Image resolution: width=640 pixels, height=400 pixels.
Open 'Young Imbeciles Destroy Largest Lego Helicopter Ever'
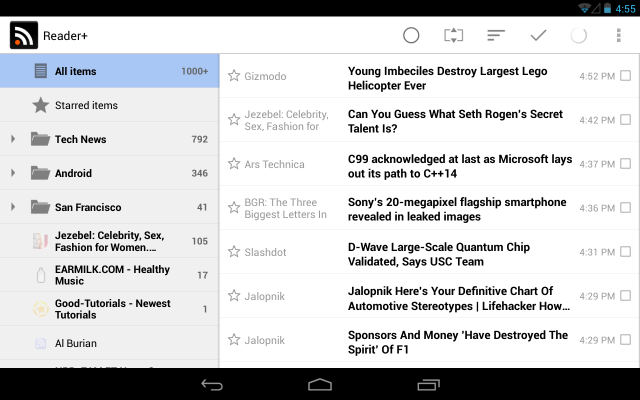[447, 78]
